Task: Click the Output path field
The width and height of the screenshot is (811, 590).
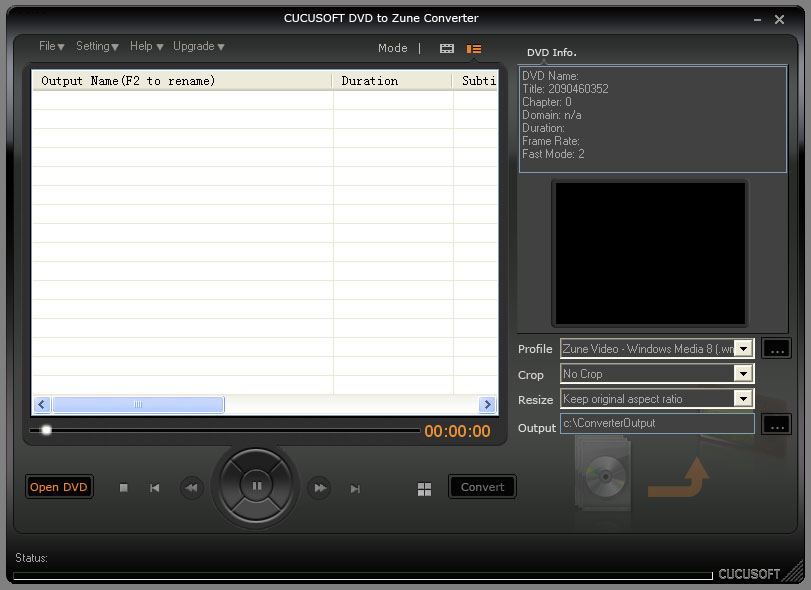Action: 657,423
